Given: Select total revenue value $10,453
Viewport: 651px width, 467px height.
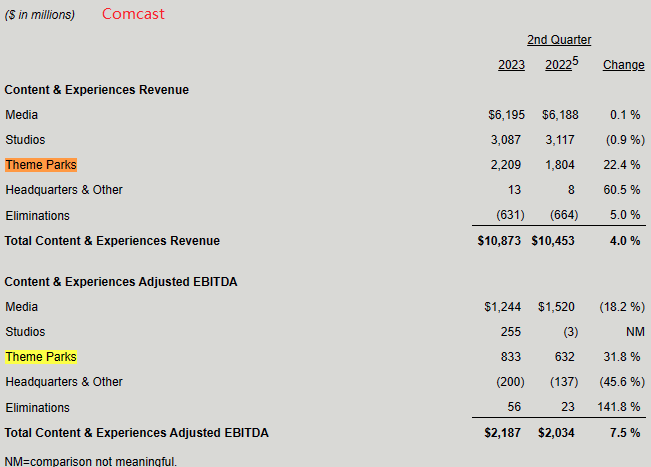Looking at the screenshot, I should click(553, 241).
